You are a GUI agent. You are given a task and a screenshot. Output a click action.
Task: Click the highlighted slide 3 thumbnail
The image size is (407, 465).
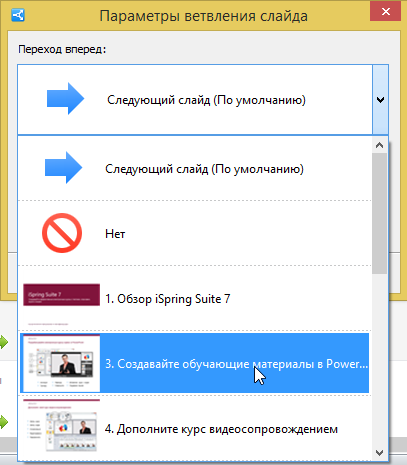[x=61, y=363]
